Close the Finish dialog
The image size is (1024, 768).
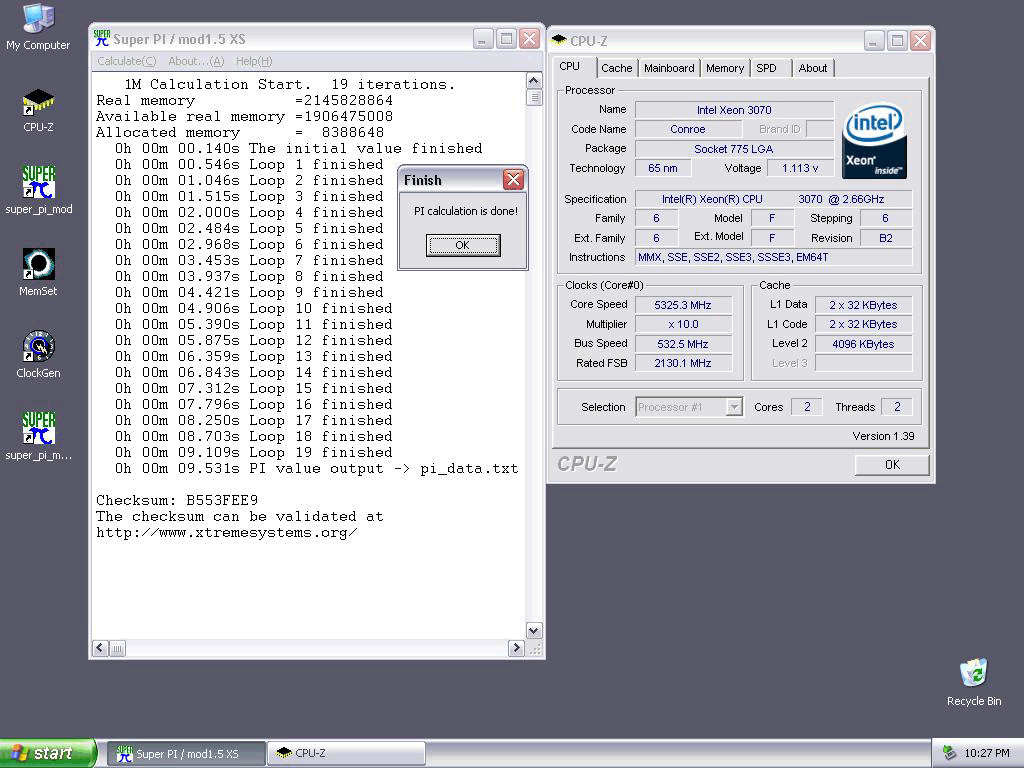click(x=513, y=180)
